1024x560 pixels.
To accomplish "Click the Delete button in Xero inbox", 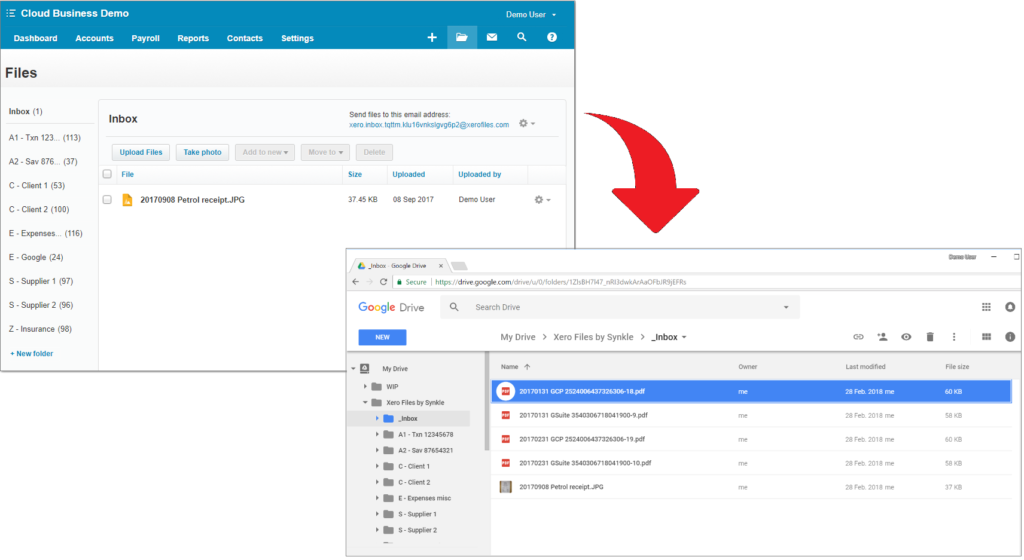I will (374, 152).
